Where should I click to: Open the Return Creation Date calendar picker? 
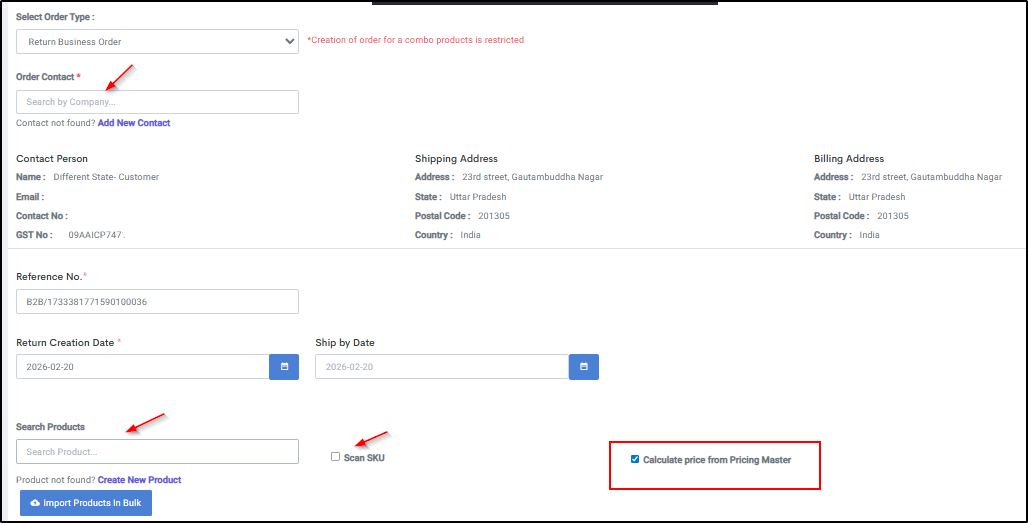point(284,367)
